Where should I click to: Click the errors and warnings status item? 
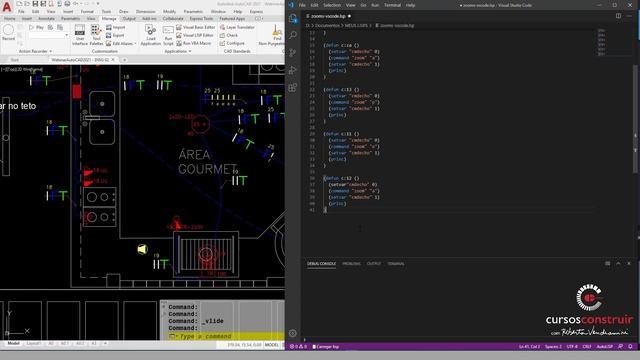pos(298,347)
